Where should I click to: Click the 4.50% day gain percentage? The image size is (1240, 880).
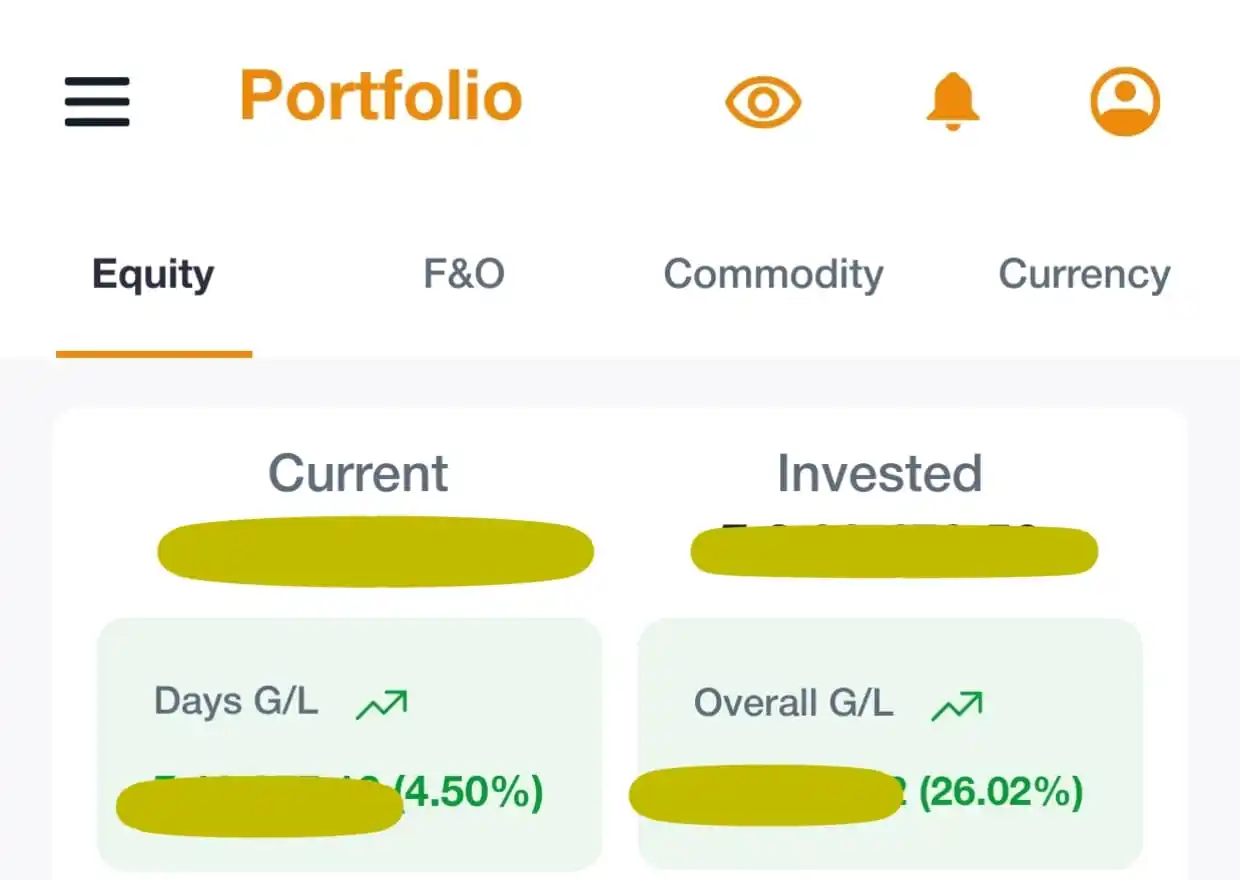(x=470, y=793)
